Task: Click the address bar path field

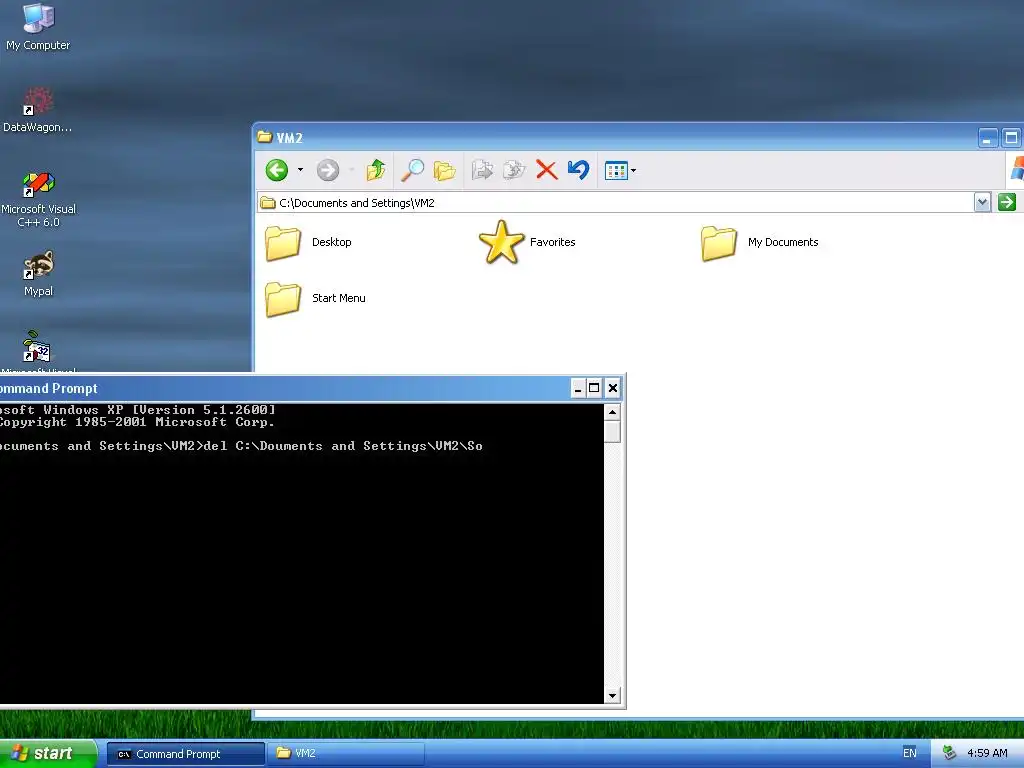Action: 615,202
